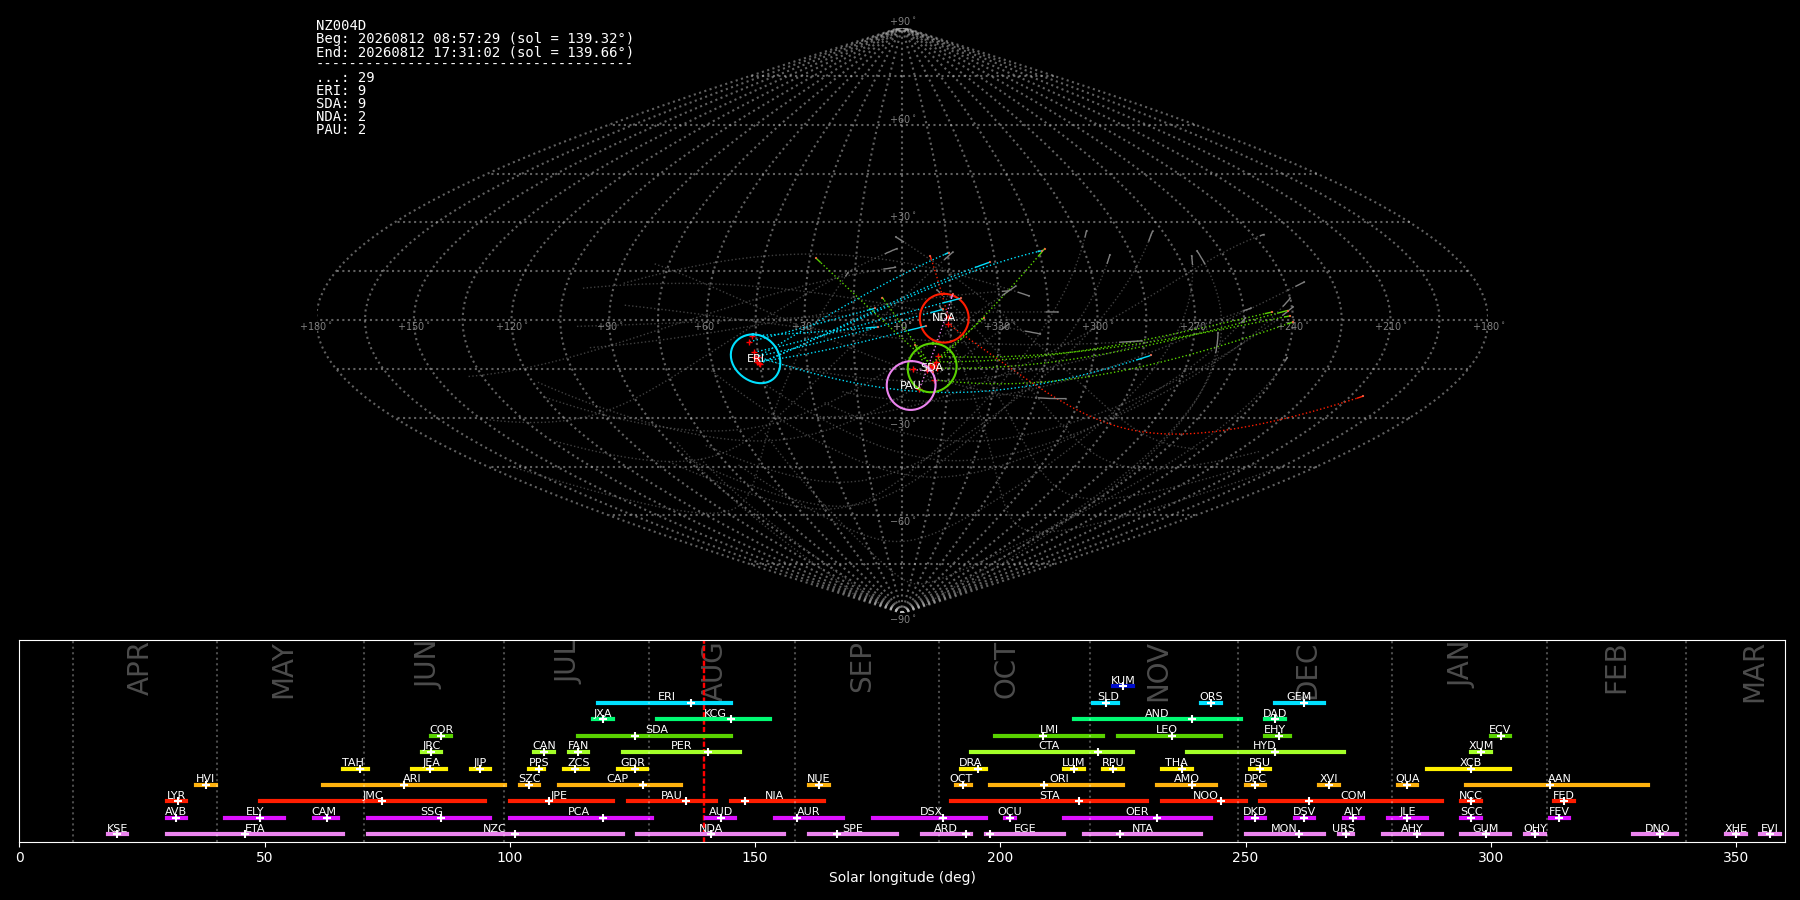Click the End: 20260812 17:31:02 line
This screenshot has width=1800, height=900.
click(x=475, y=52)
